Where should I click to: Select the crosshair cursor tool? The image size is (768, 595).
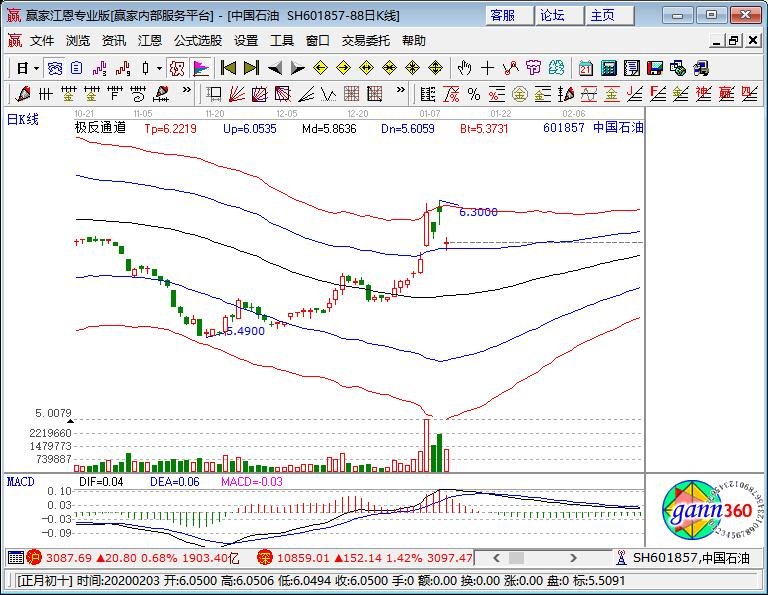pos(487,68)
